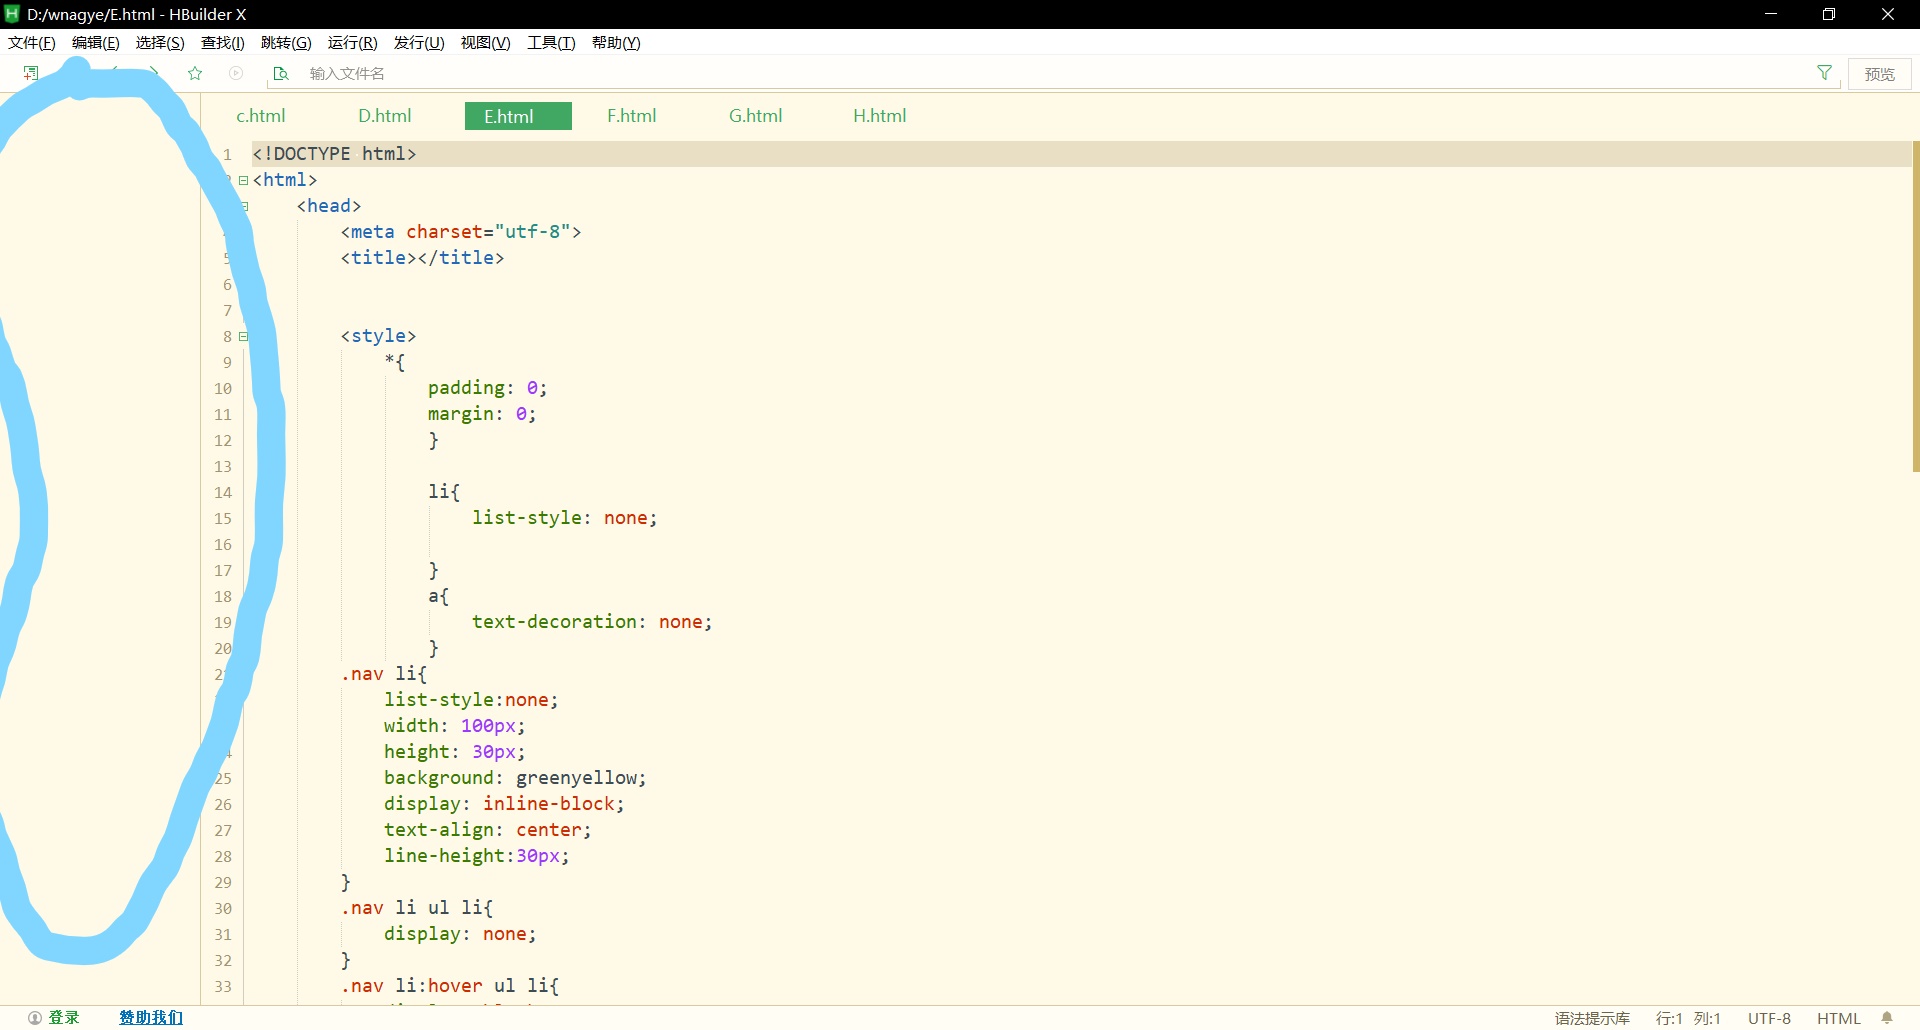The height and width of the screenshot is (1030, 1920).
Task: Open the 跳转(G) menu
Action: click(286, 43)
